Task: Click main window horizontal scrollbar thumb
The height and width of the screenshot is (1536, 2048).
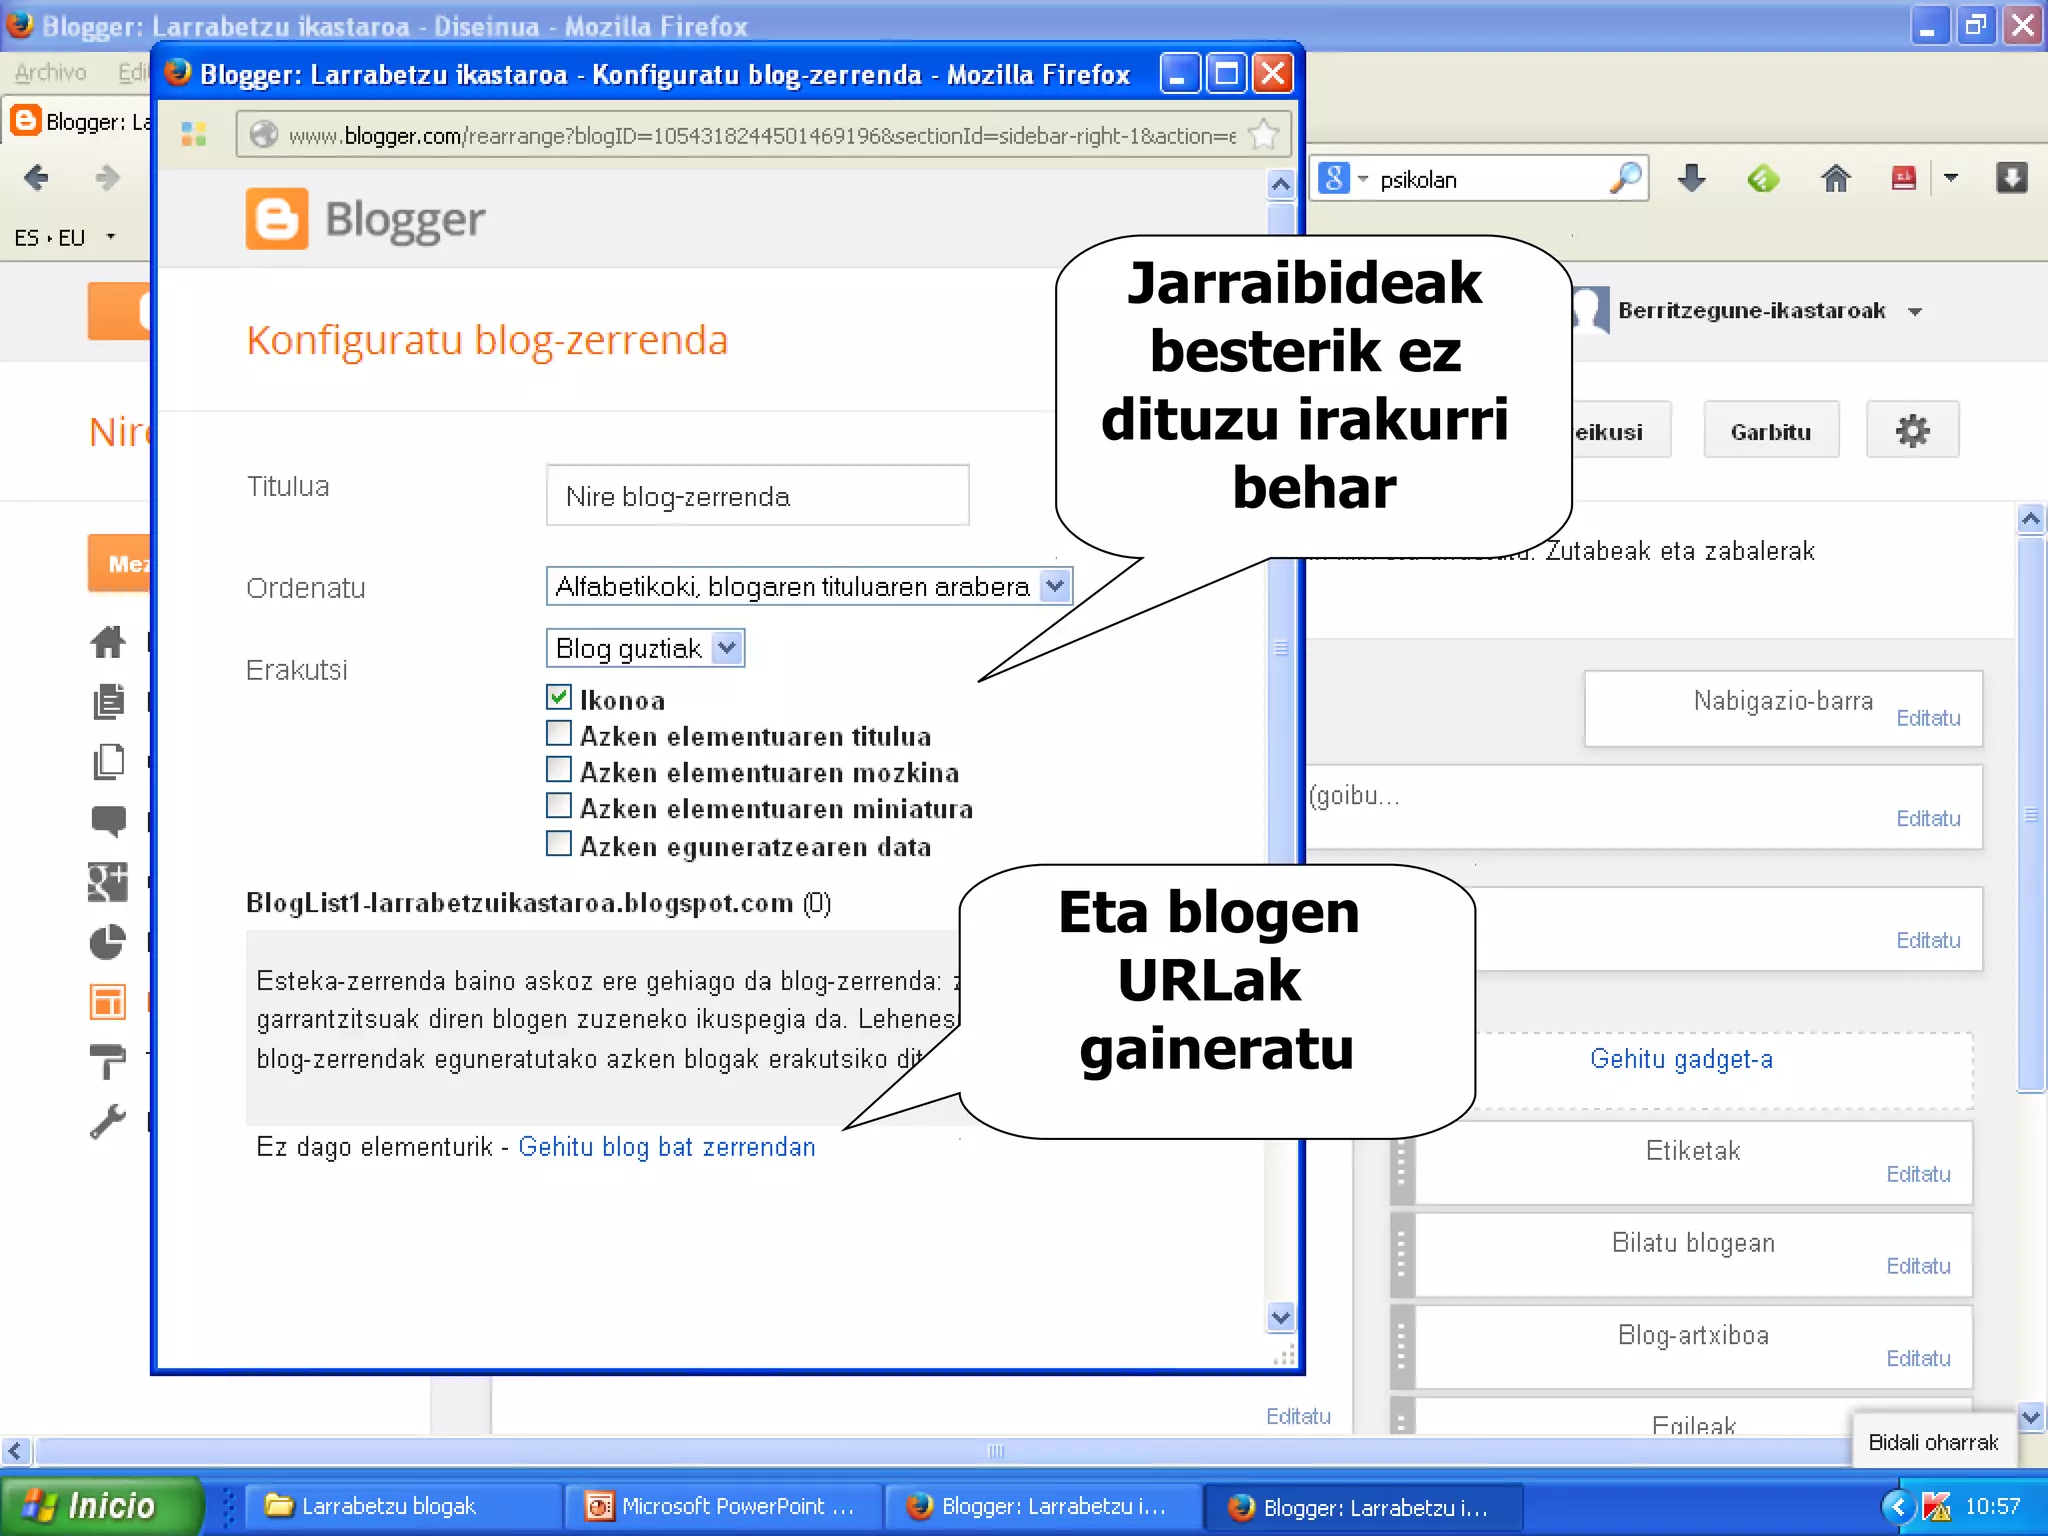Action: pos(995,1450)
